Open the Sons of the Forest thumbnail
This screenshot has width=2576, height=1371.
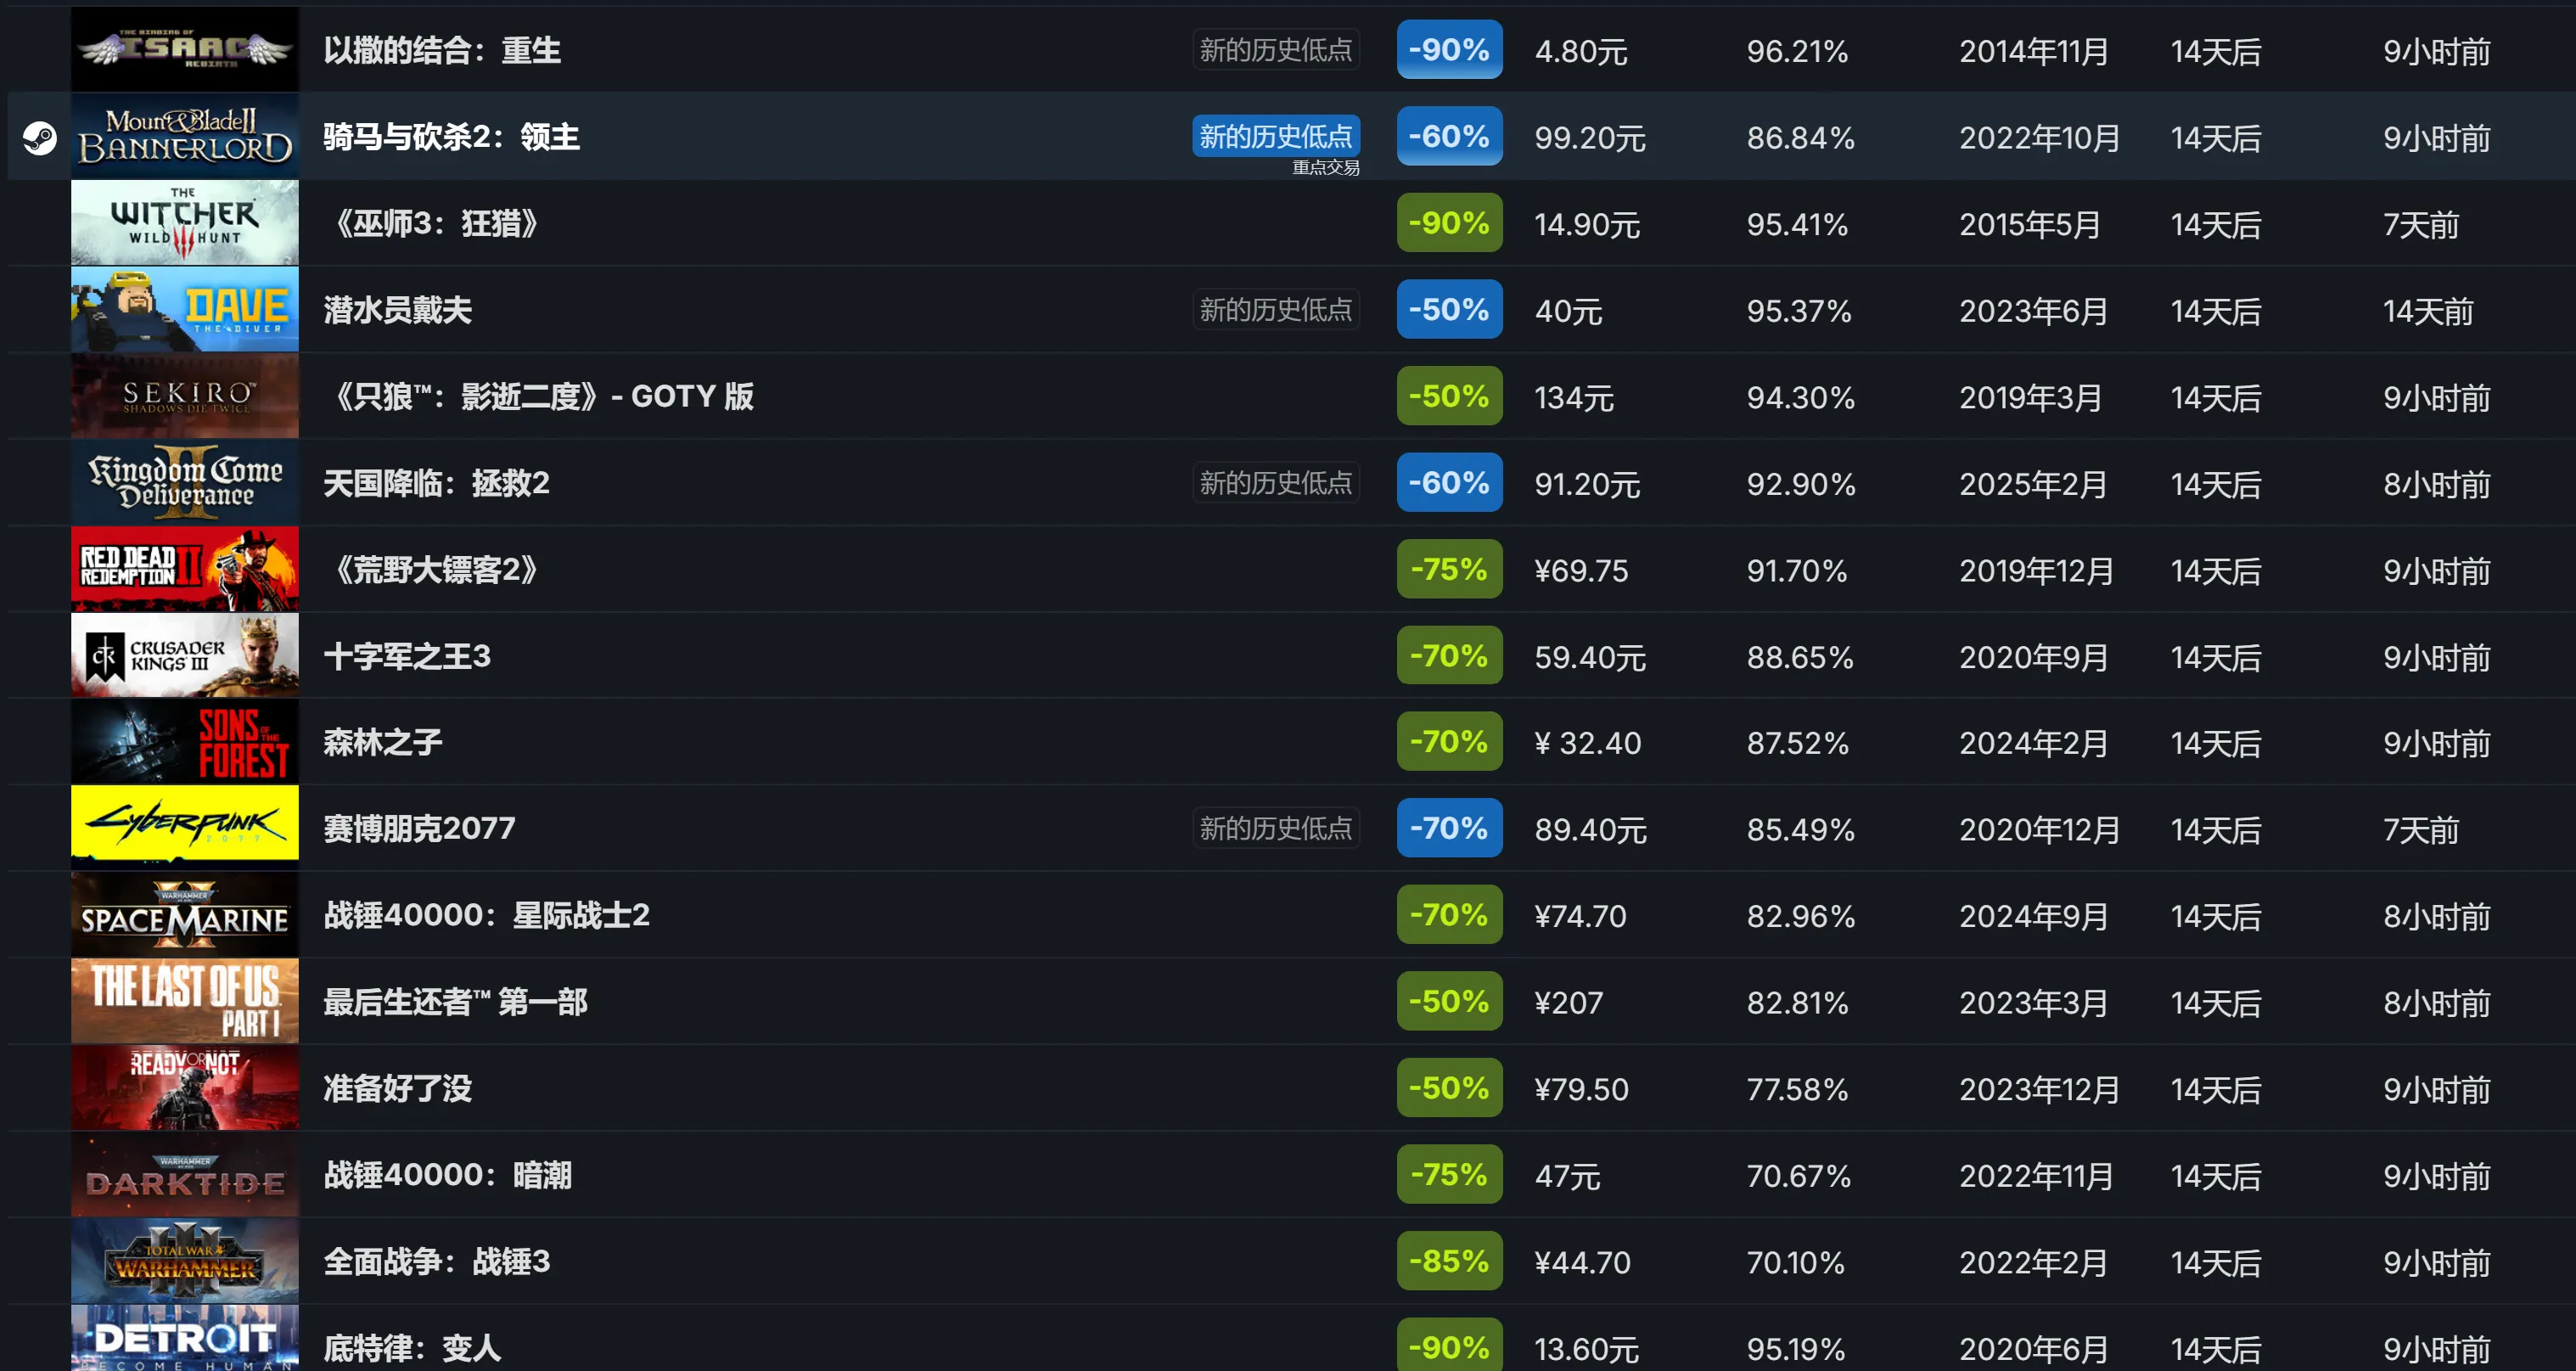pyautogui.click(x=185, y=742)
